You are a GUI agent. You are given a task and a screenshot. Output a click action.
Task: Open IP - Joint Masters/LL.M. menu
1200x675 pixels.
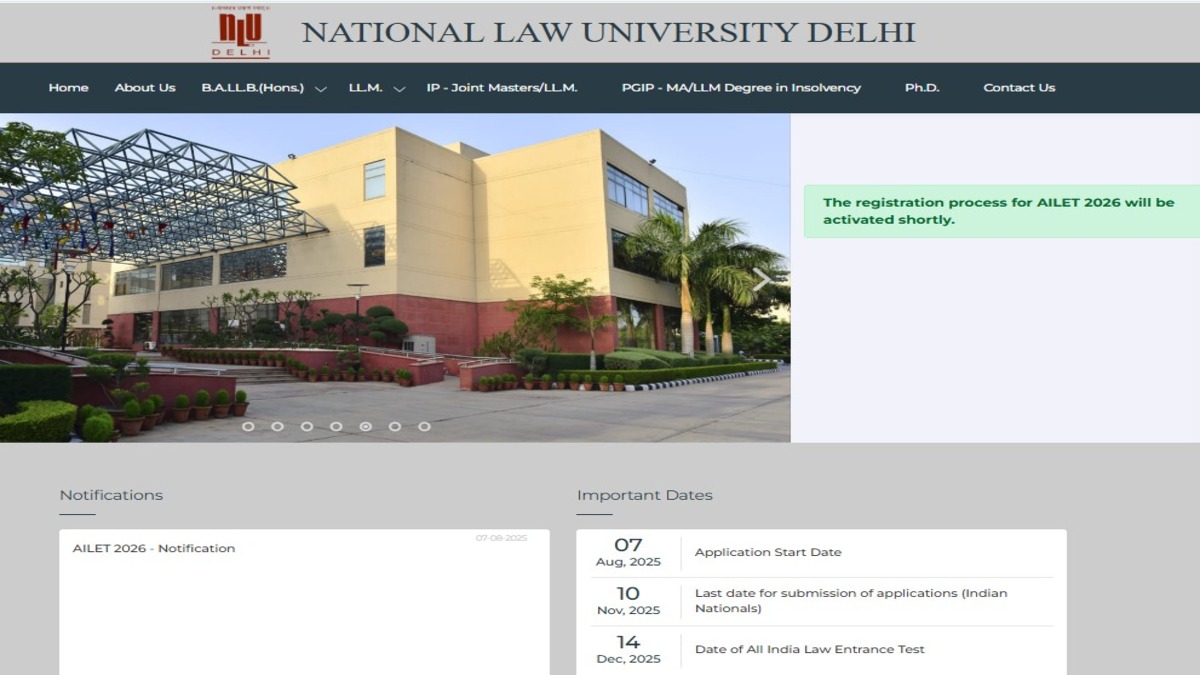pyautogui.click(x=501, y=88)
